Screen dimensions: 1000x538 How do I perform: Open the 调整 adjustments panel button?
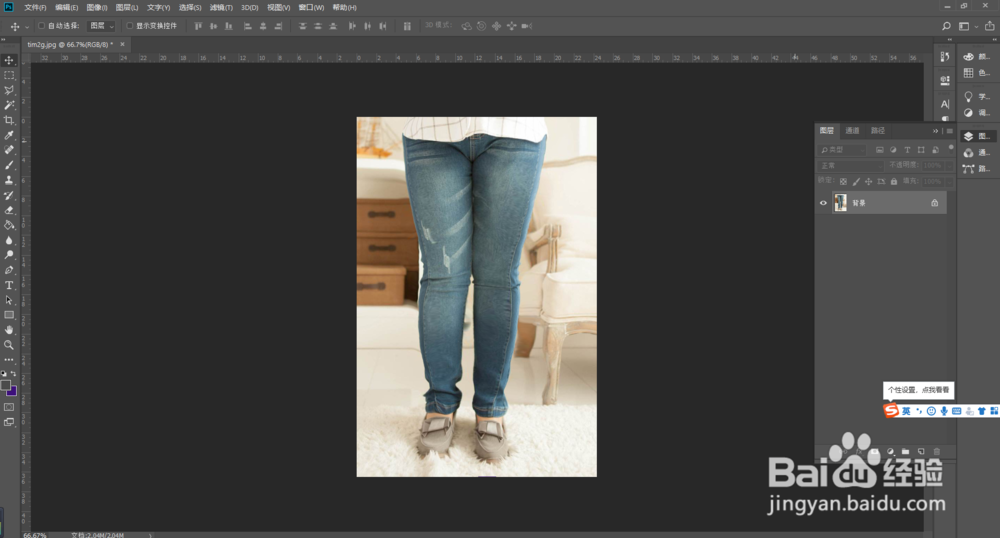pos(976,113)
